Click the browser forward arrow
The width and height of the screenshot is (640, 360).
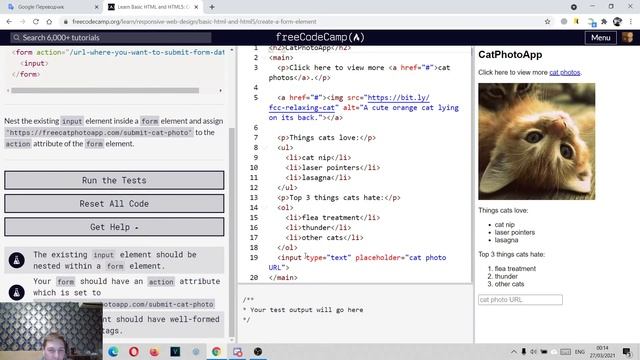22,22
